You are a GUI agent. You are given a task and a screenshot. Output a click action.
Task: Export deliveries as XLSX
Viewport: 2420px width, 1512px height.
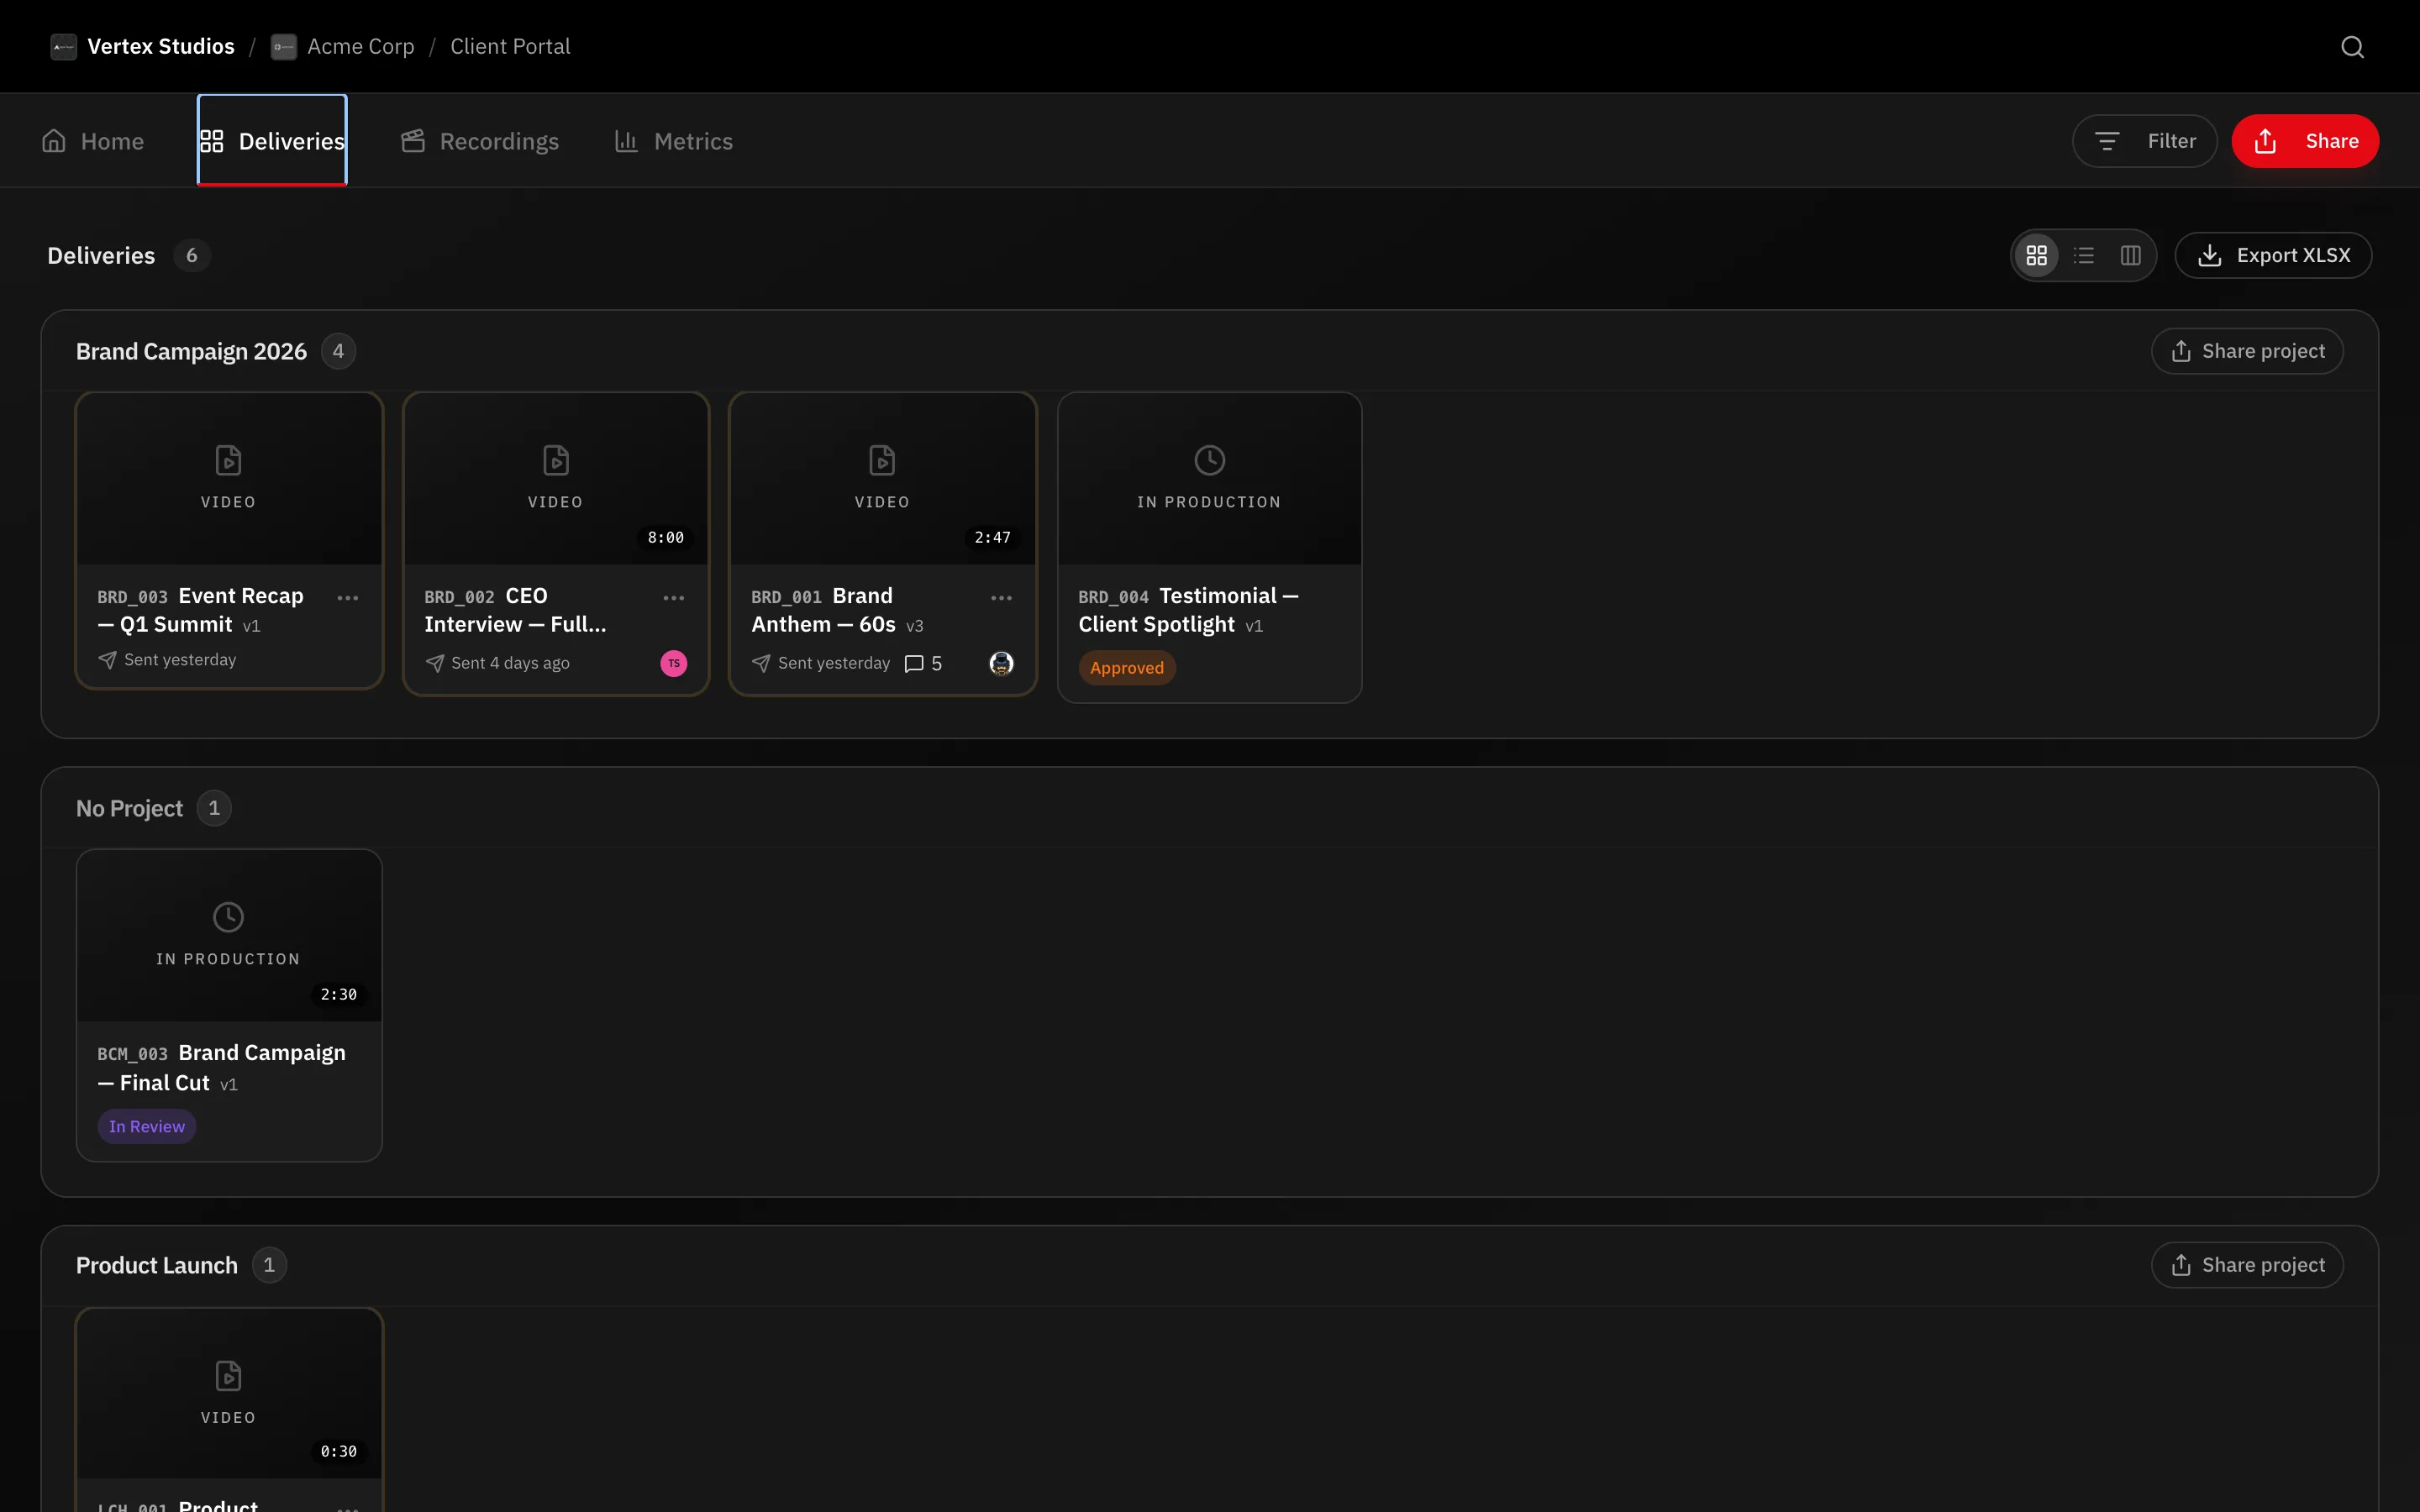[2273, 256]
